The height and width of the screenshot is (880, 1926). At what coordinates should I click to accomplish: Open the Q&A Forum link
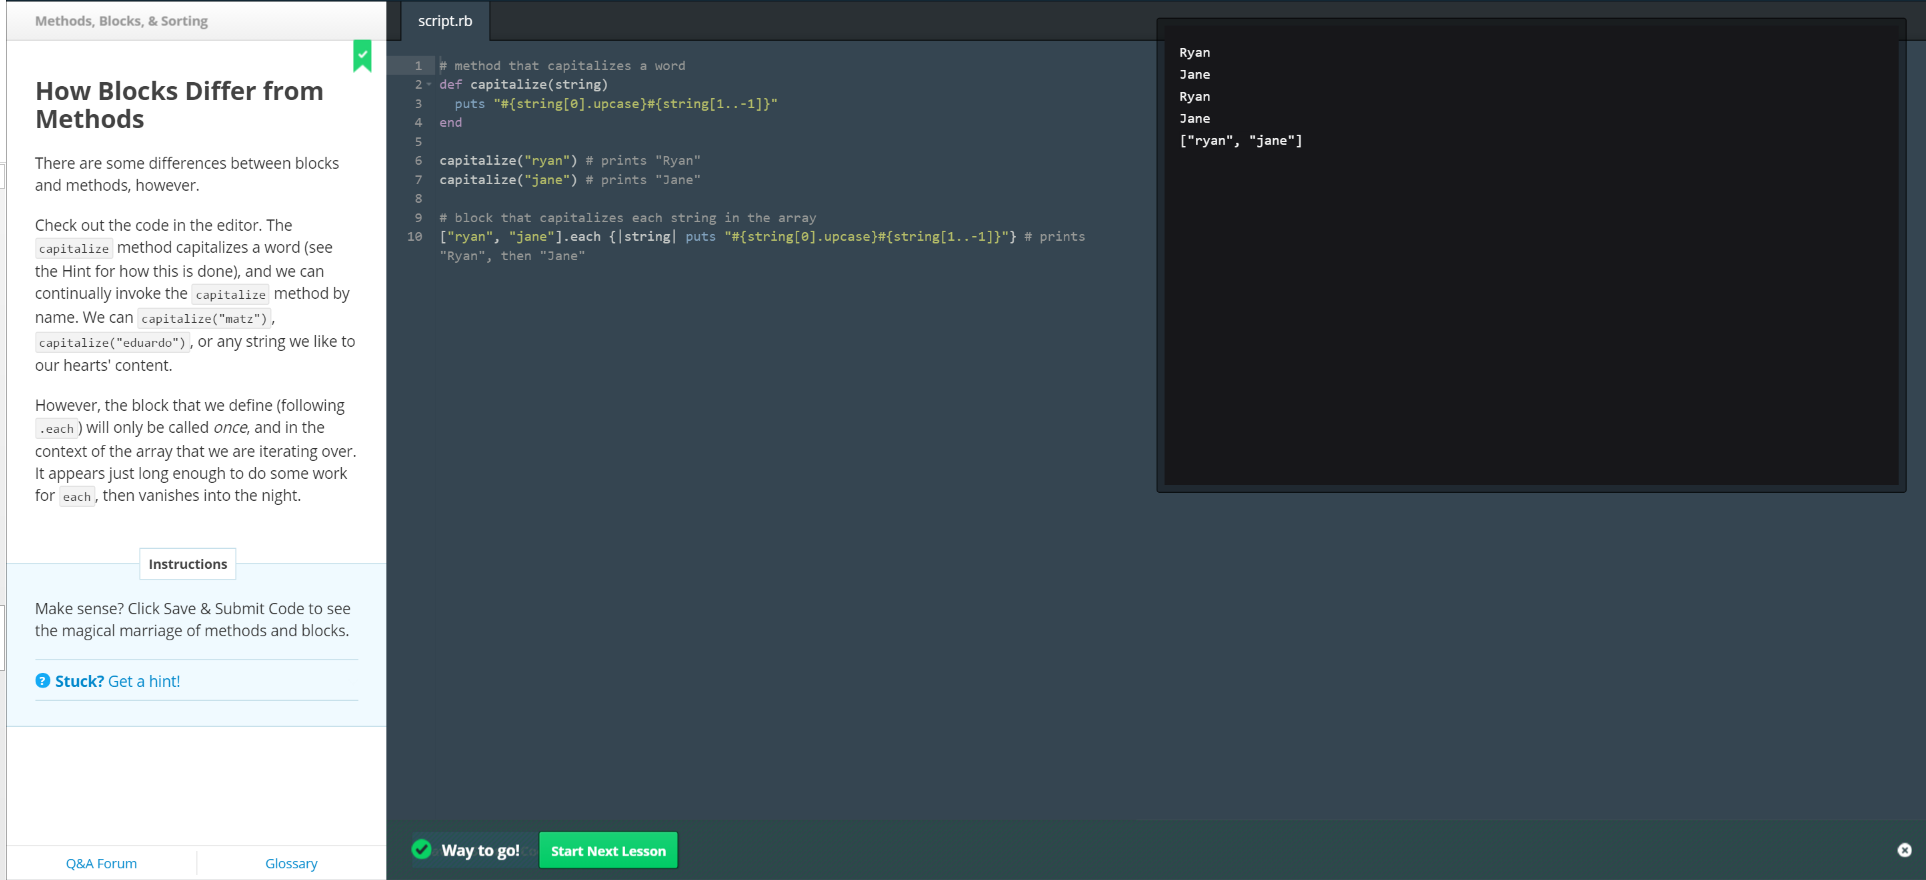(101, 863)
